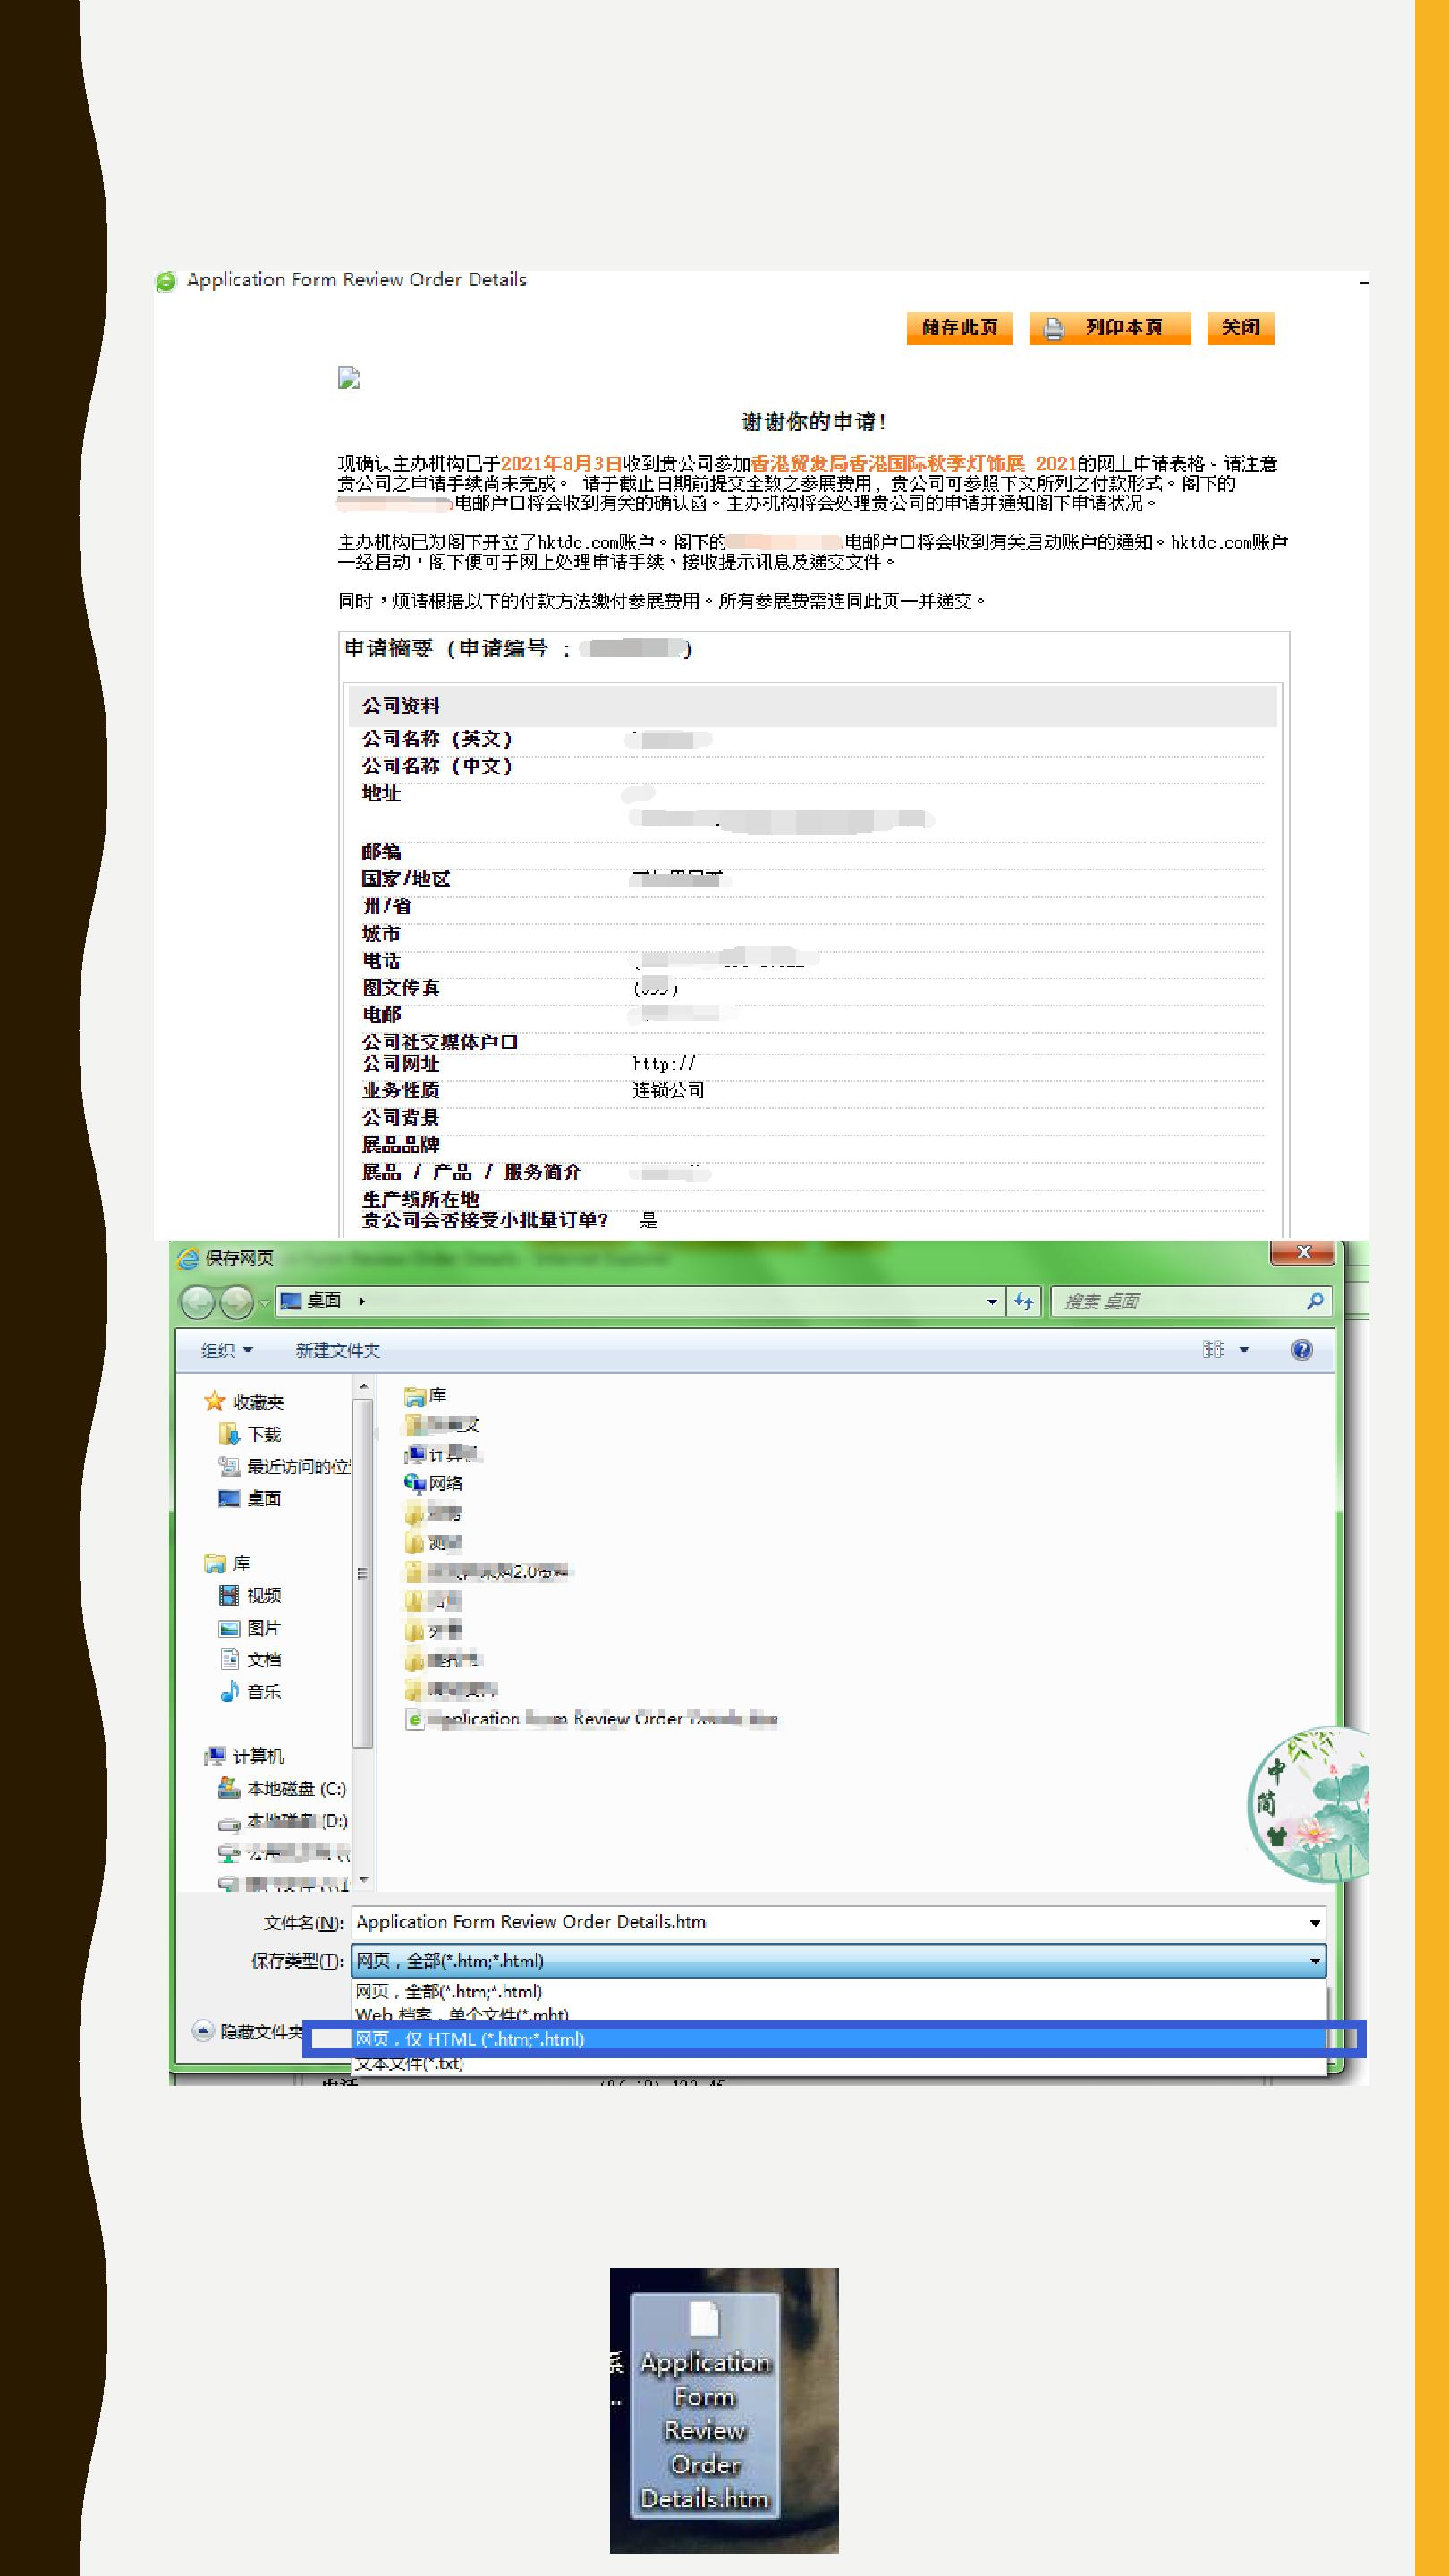Click the 关闭 orange button on the web page
Image resolution: width=1449 pixels, height=2576 pixels.
[x=1240, y=328]
